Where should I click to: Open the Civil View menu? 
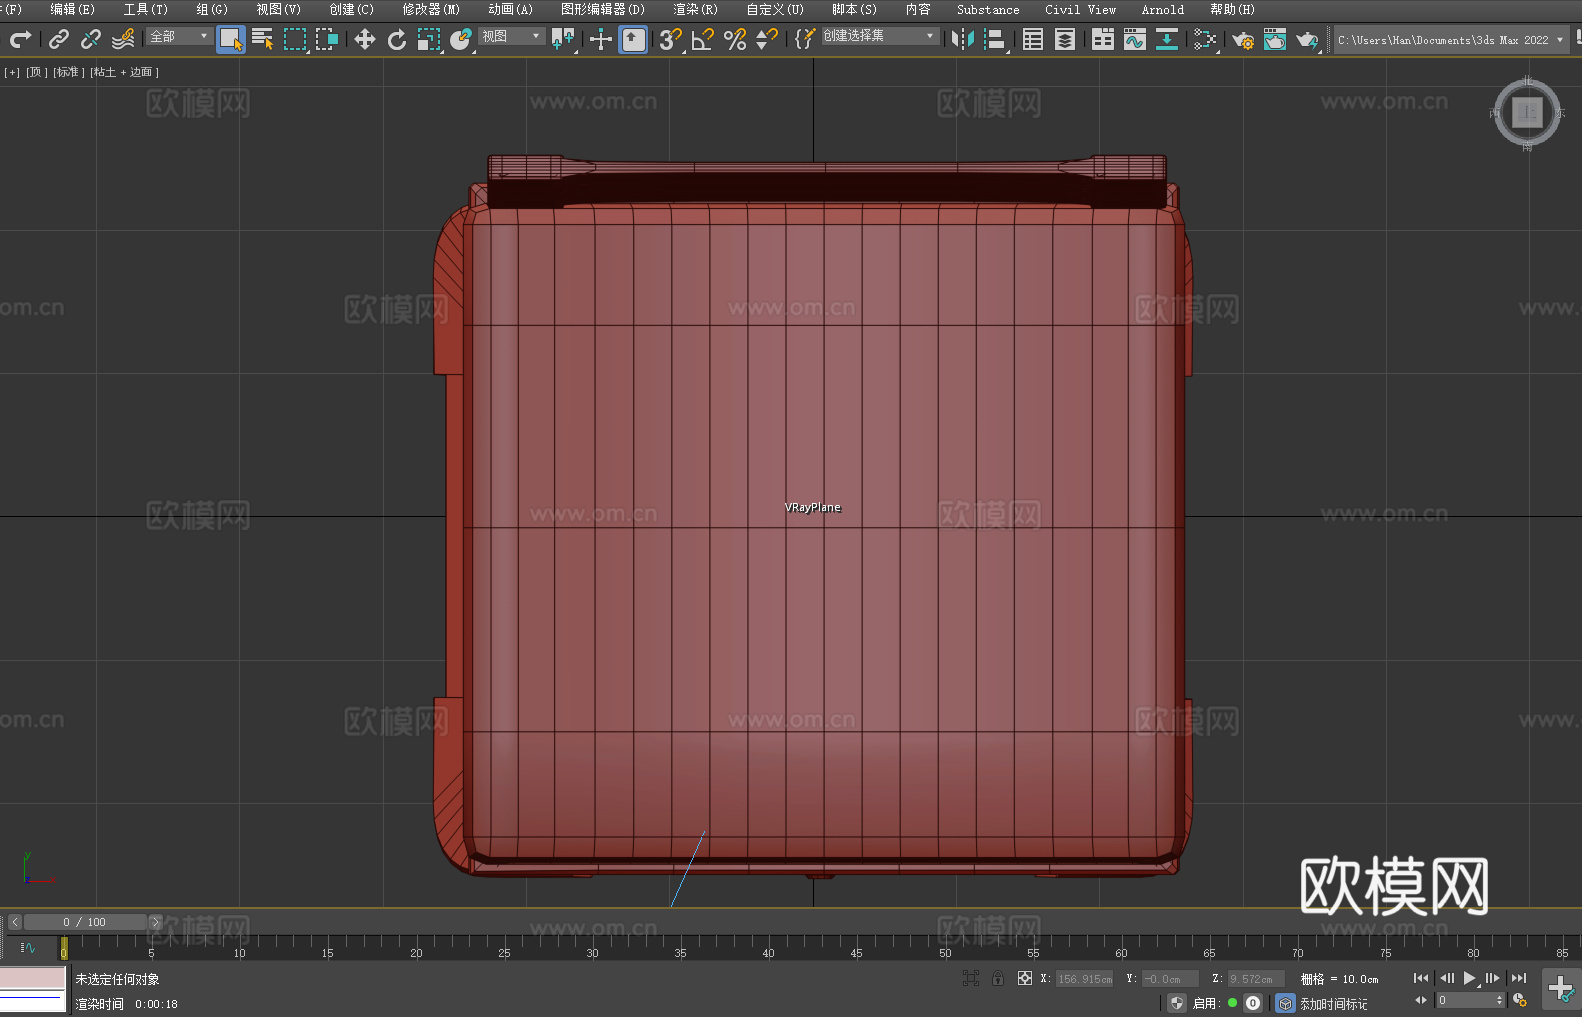(x=1080, y=9)
